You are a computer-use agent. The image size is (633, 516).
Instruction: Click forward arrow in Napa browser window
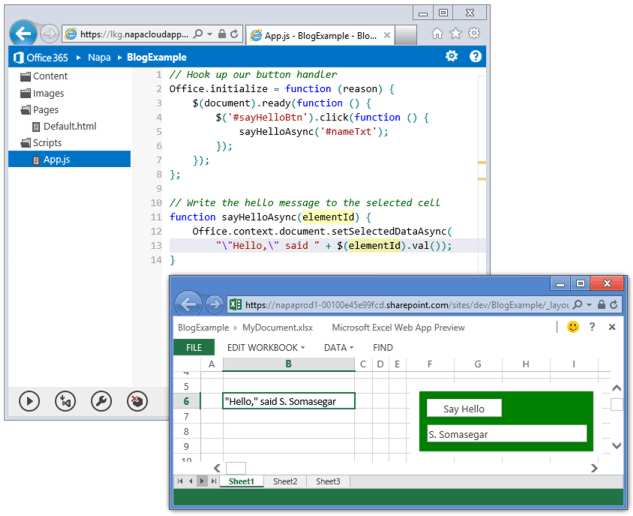point(50,34)
